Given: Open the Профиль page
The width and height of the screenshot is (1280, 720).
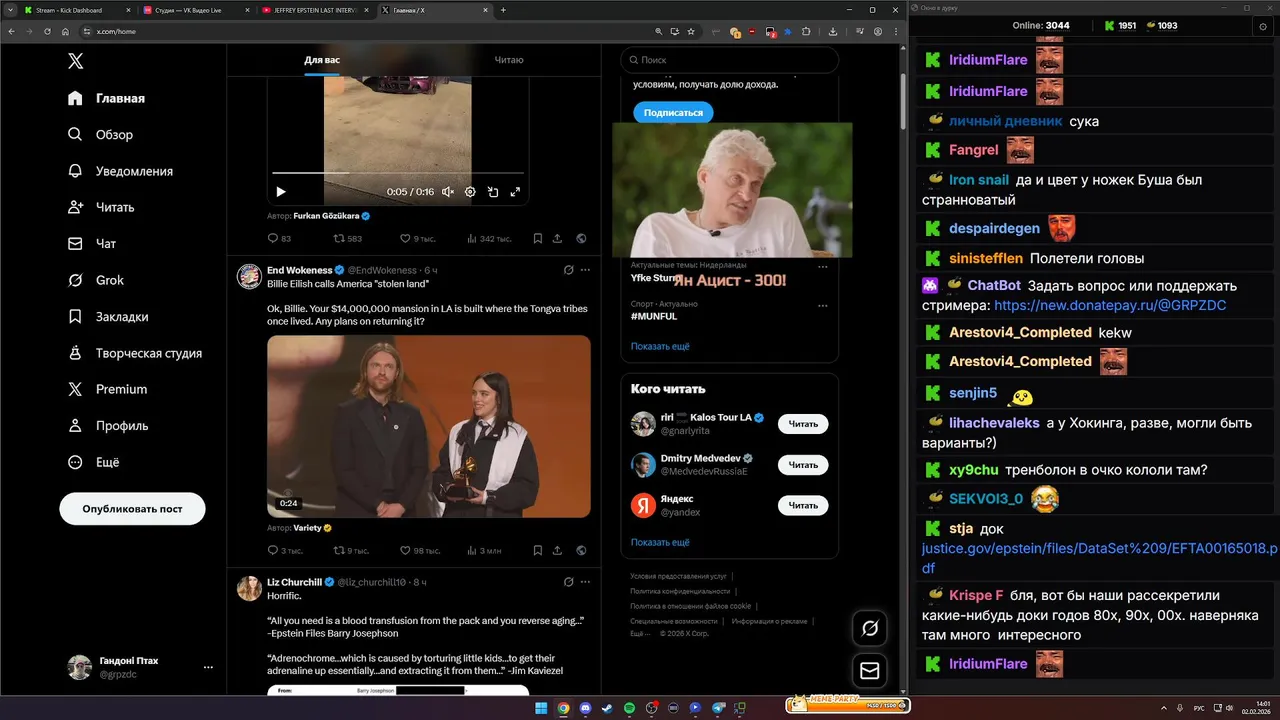Looking at the screenshot, I should [107, 425].
